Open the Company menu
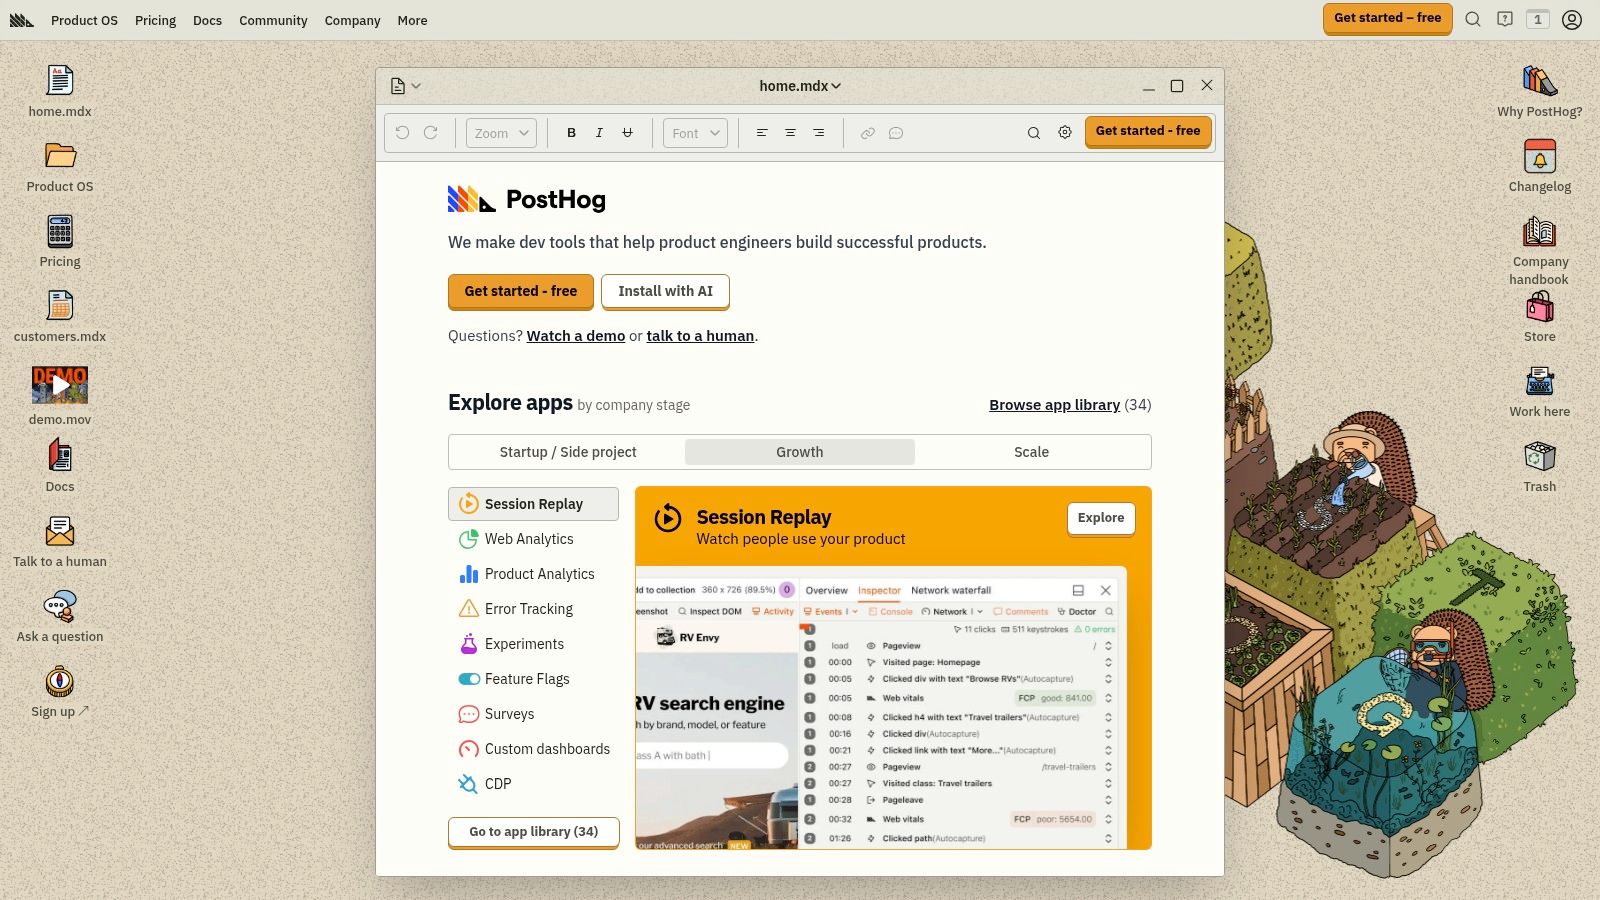The height and width of the screenshot is (900, 1600). [x=352, y=20]
